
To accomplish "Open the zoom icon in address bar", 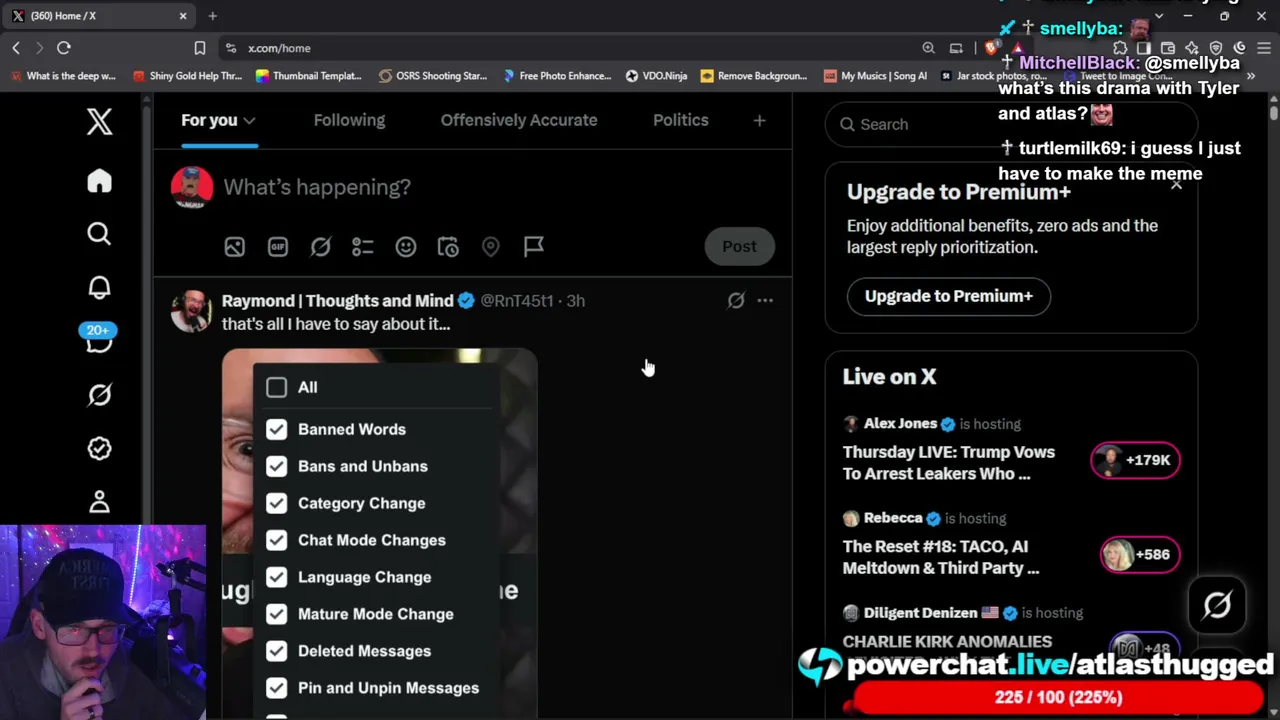I will click(x=929, y=48).
